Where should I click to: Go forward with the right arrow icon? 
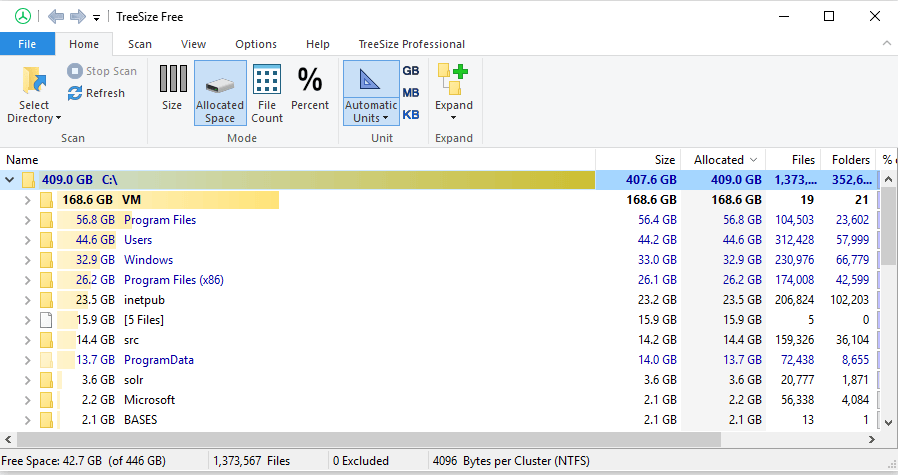pos(77,17)
